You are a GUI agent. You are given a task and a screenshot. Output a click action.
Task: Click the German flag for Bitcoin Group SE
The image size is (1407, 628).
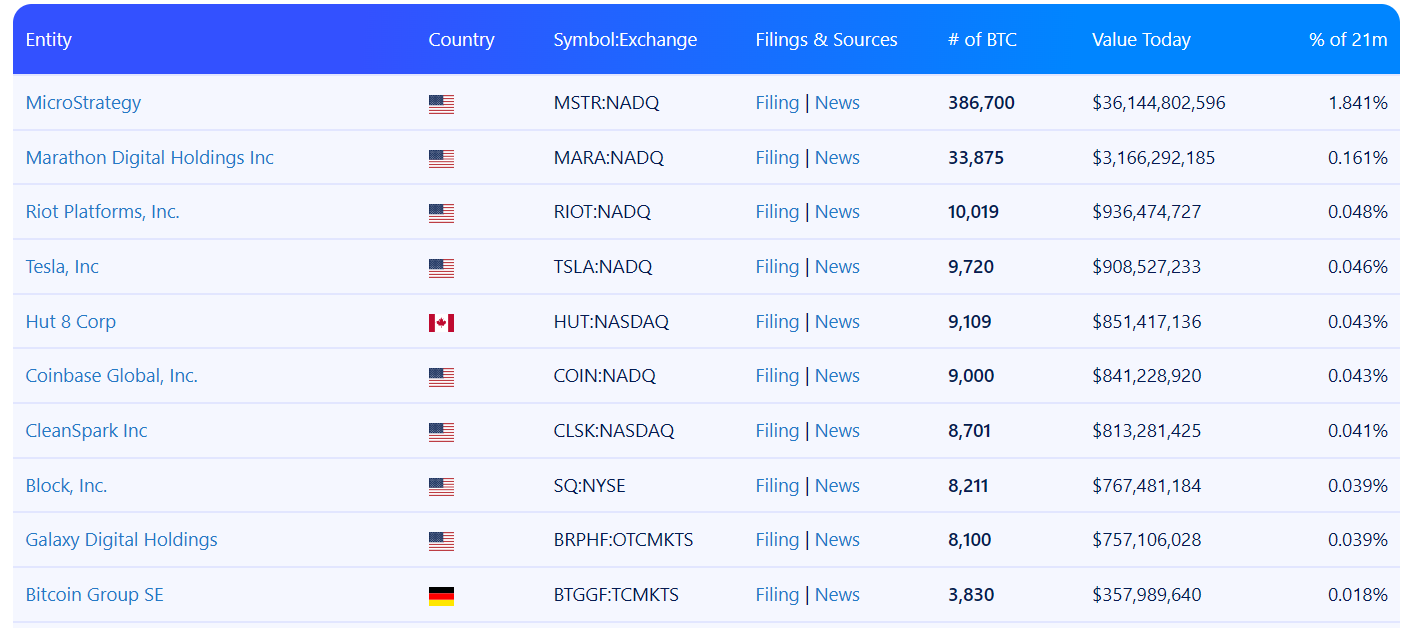pyautogui.click(x=441, y=596)
